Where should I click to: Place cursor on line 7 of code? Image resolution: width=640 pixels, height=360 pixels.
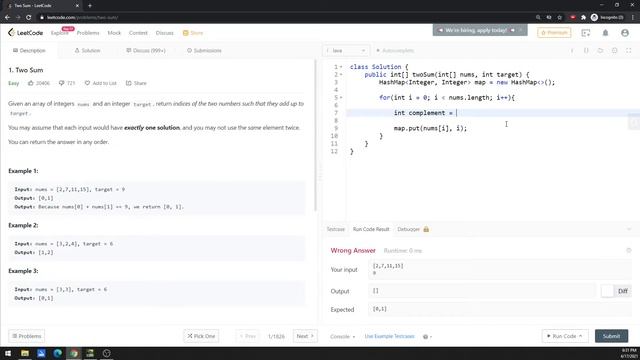[x=492, y=113]
